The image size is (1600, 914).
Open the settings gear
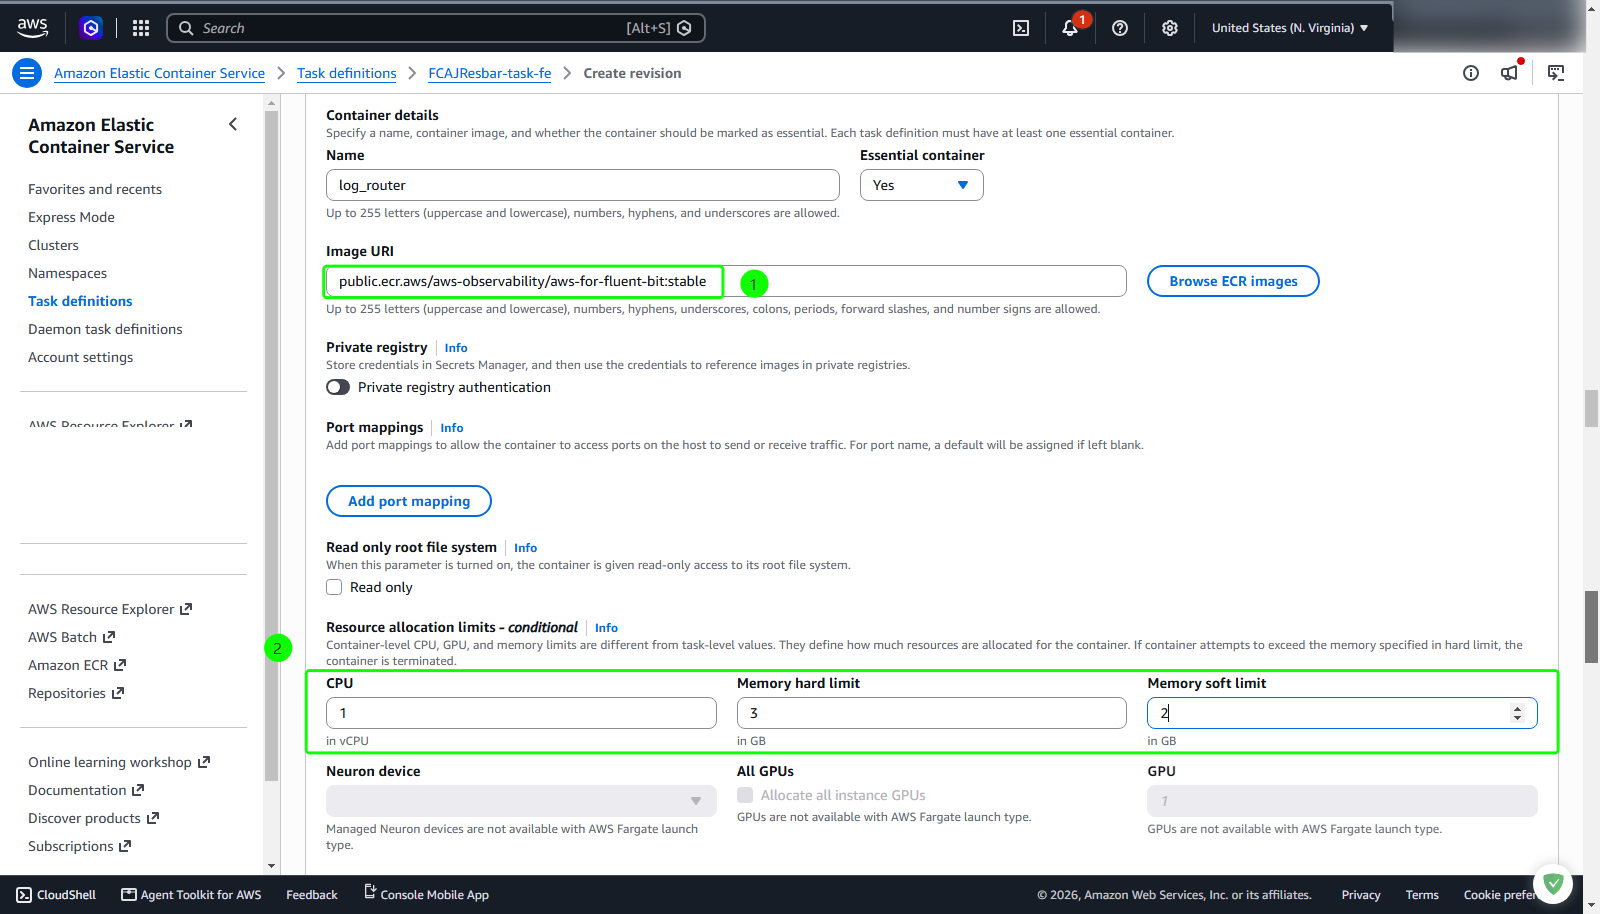(x=1170, y=28)
